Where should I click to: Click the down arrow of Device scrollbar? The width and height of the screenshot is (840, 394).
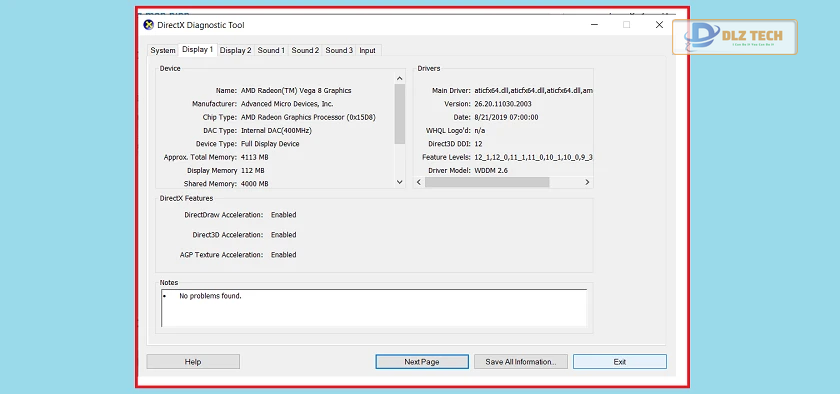pos(400,182)
